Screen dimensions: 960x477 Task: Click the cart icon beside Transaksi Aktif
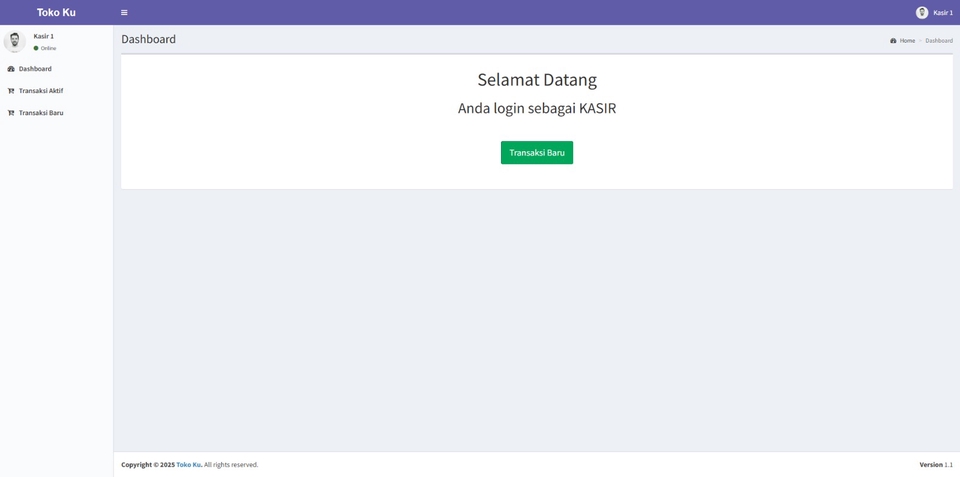pyautogui.click(x=11, y=91)
